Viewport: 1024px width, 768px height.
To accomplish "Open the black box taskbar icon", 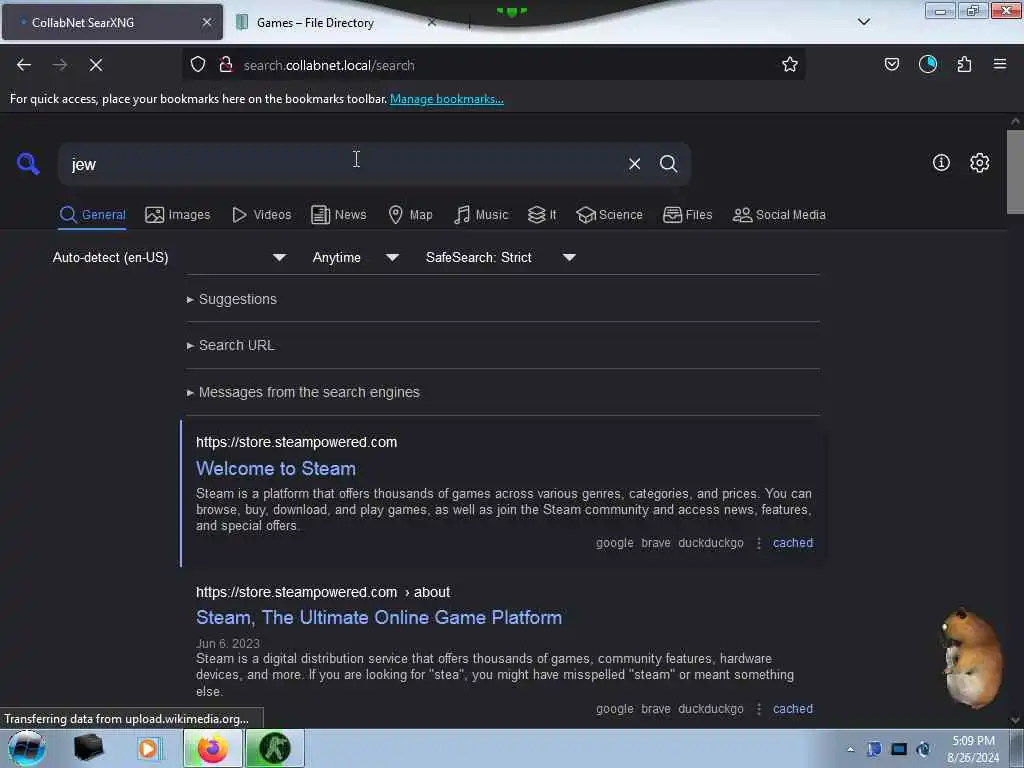I will pyautogui.click(x=88, y=748).
